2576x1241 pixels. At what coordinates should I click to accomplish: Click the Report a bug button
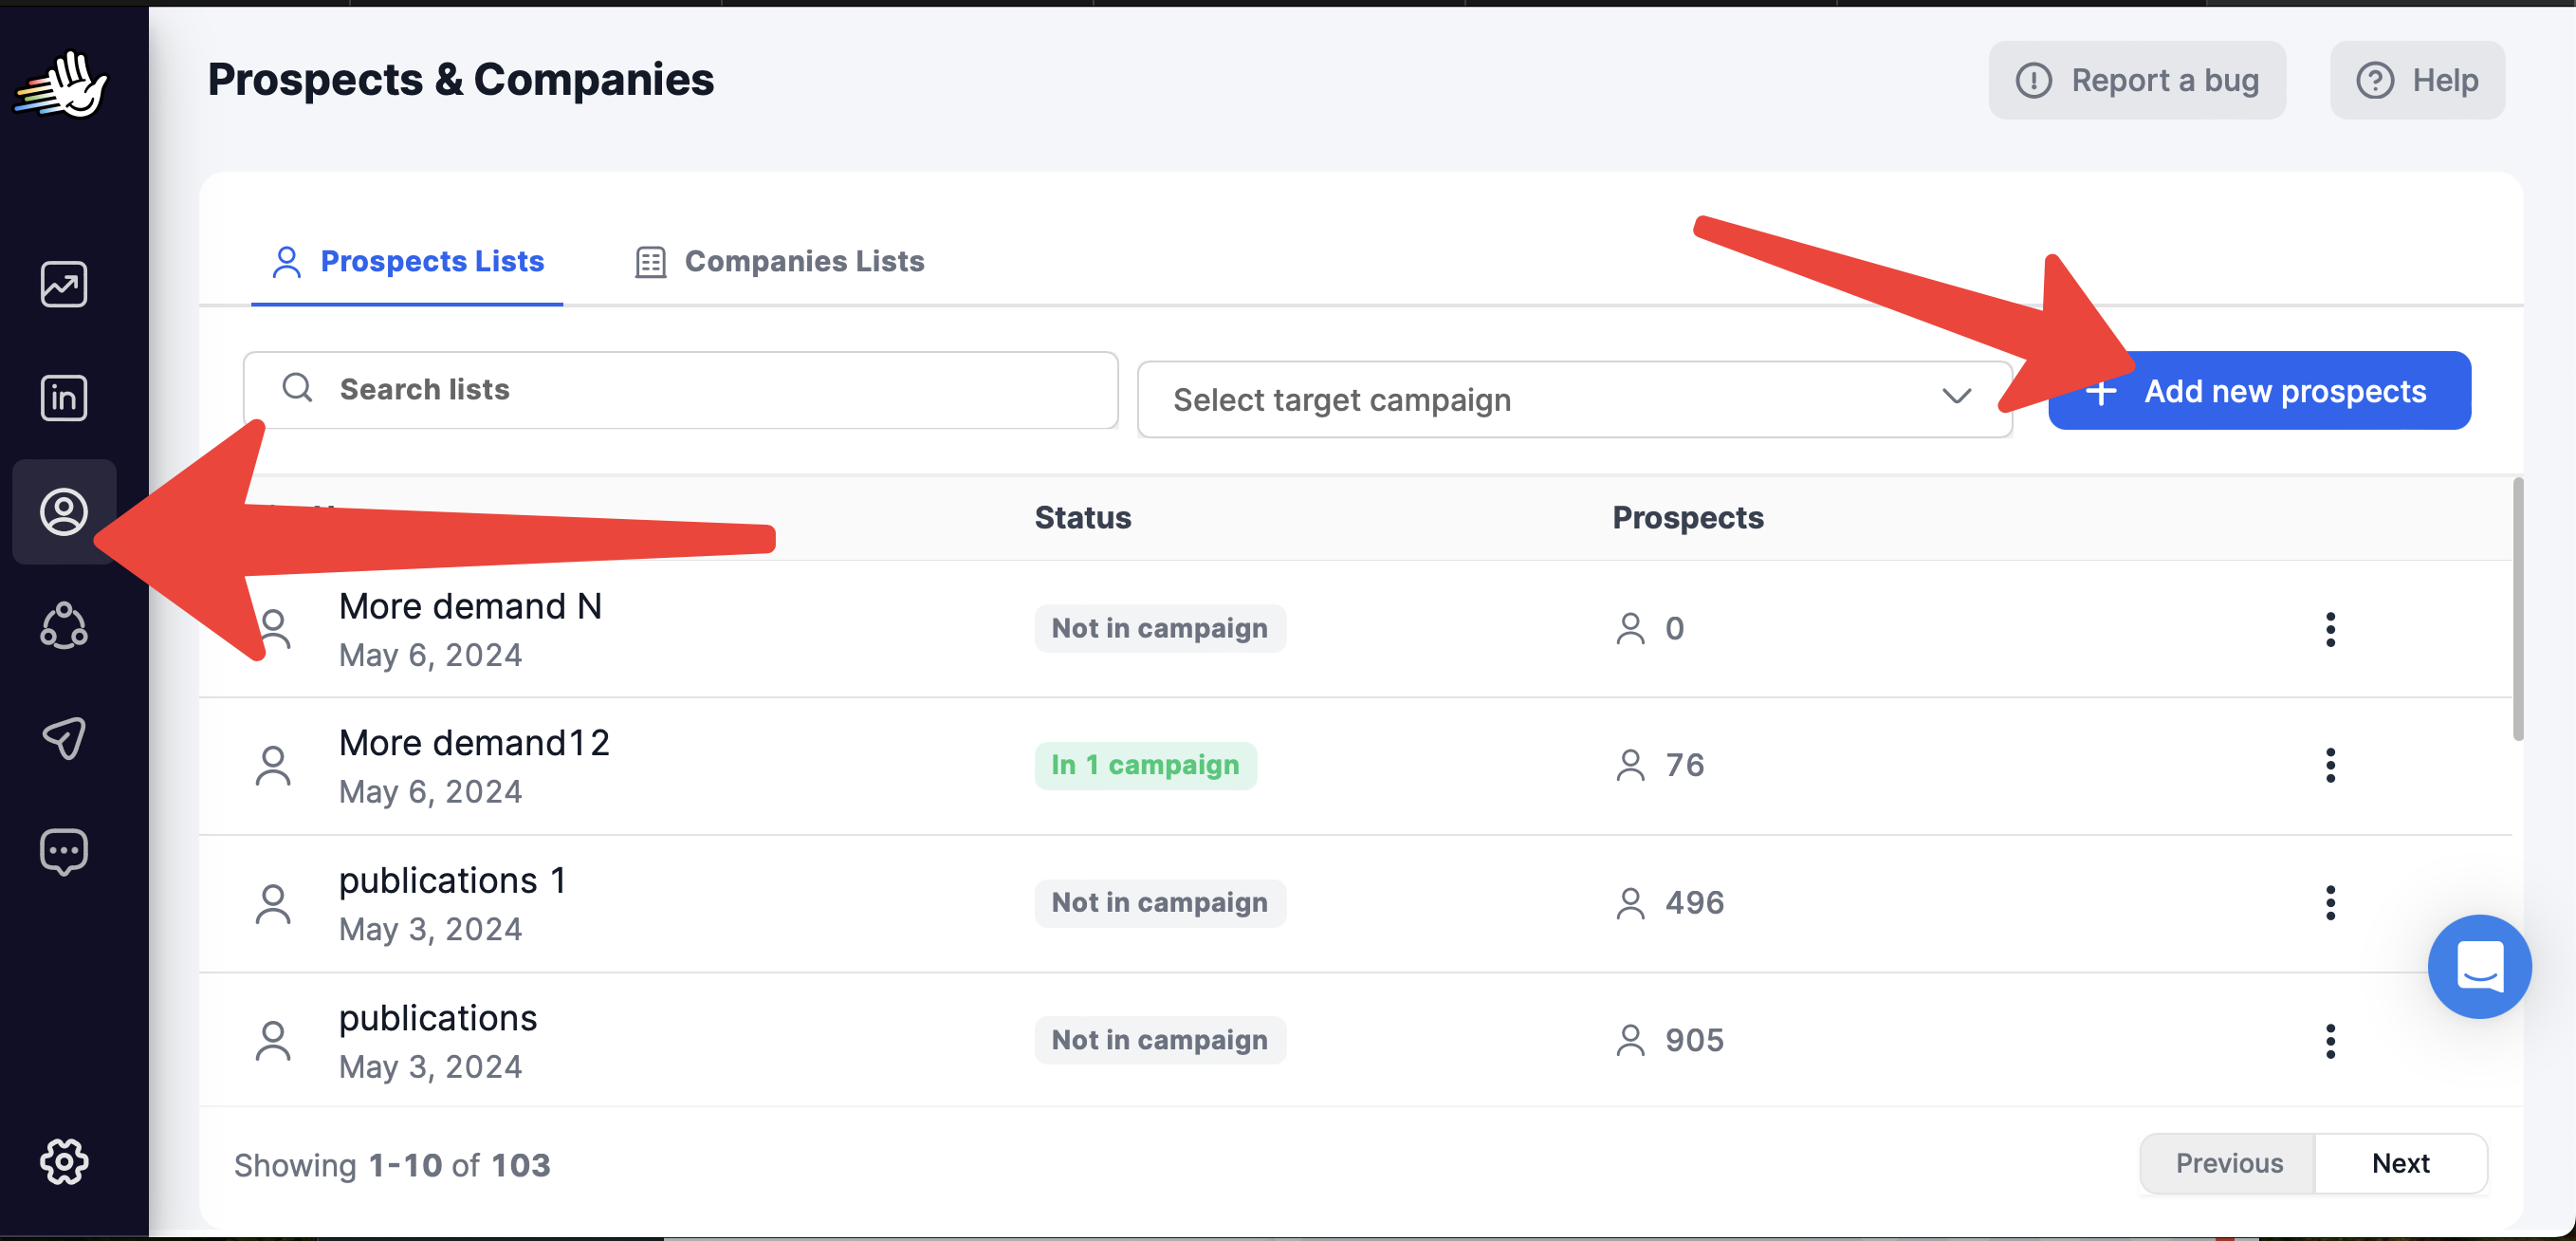pos(2136,80)
